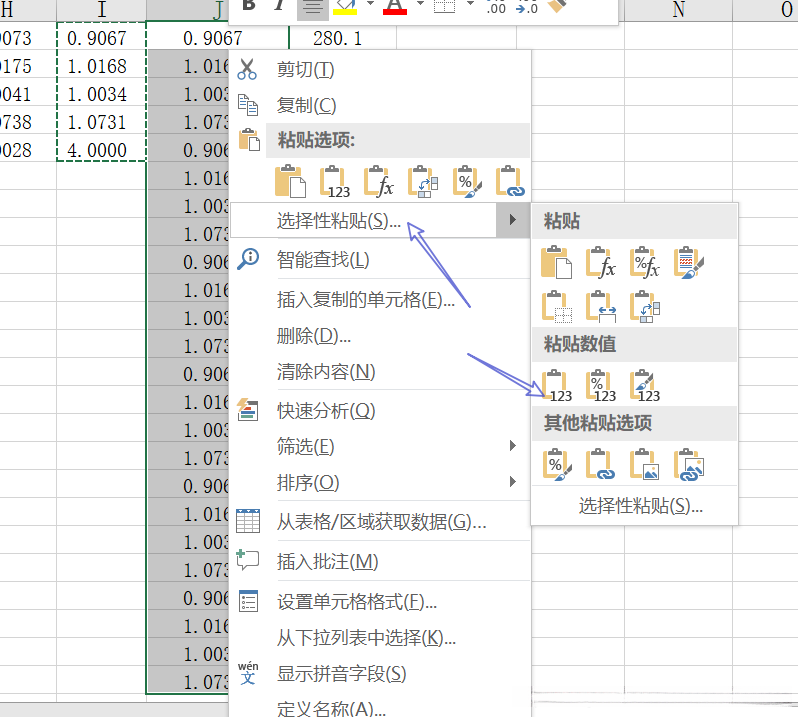The image size is (798, 717).
Task: Click the comment icon beside 插入批注
Action: tap(248, 560)
